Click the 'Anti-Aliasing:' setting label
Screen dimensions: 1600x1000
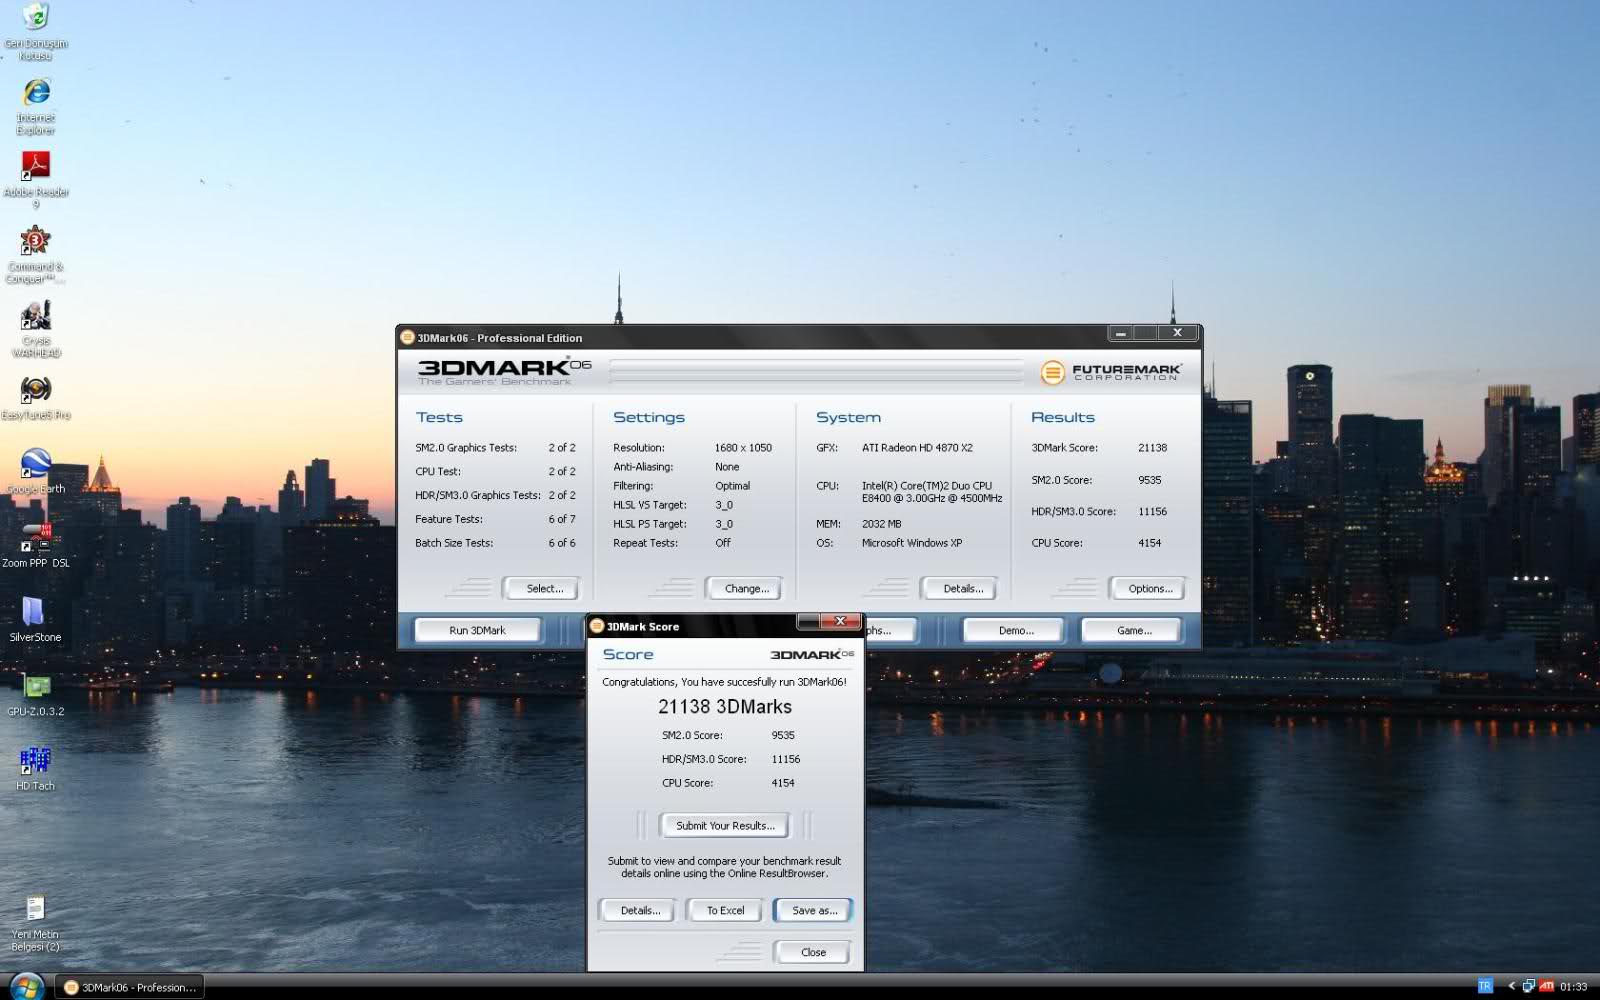click(x=643, y=467)
